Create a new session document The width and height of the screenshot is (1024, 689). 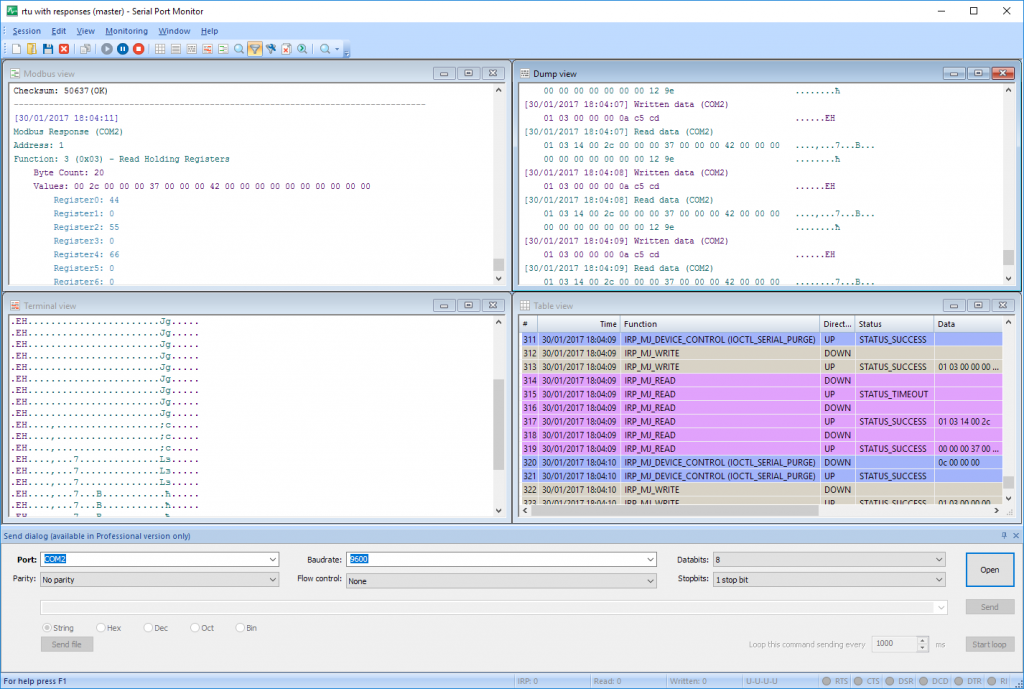pos(15,48)
